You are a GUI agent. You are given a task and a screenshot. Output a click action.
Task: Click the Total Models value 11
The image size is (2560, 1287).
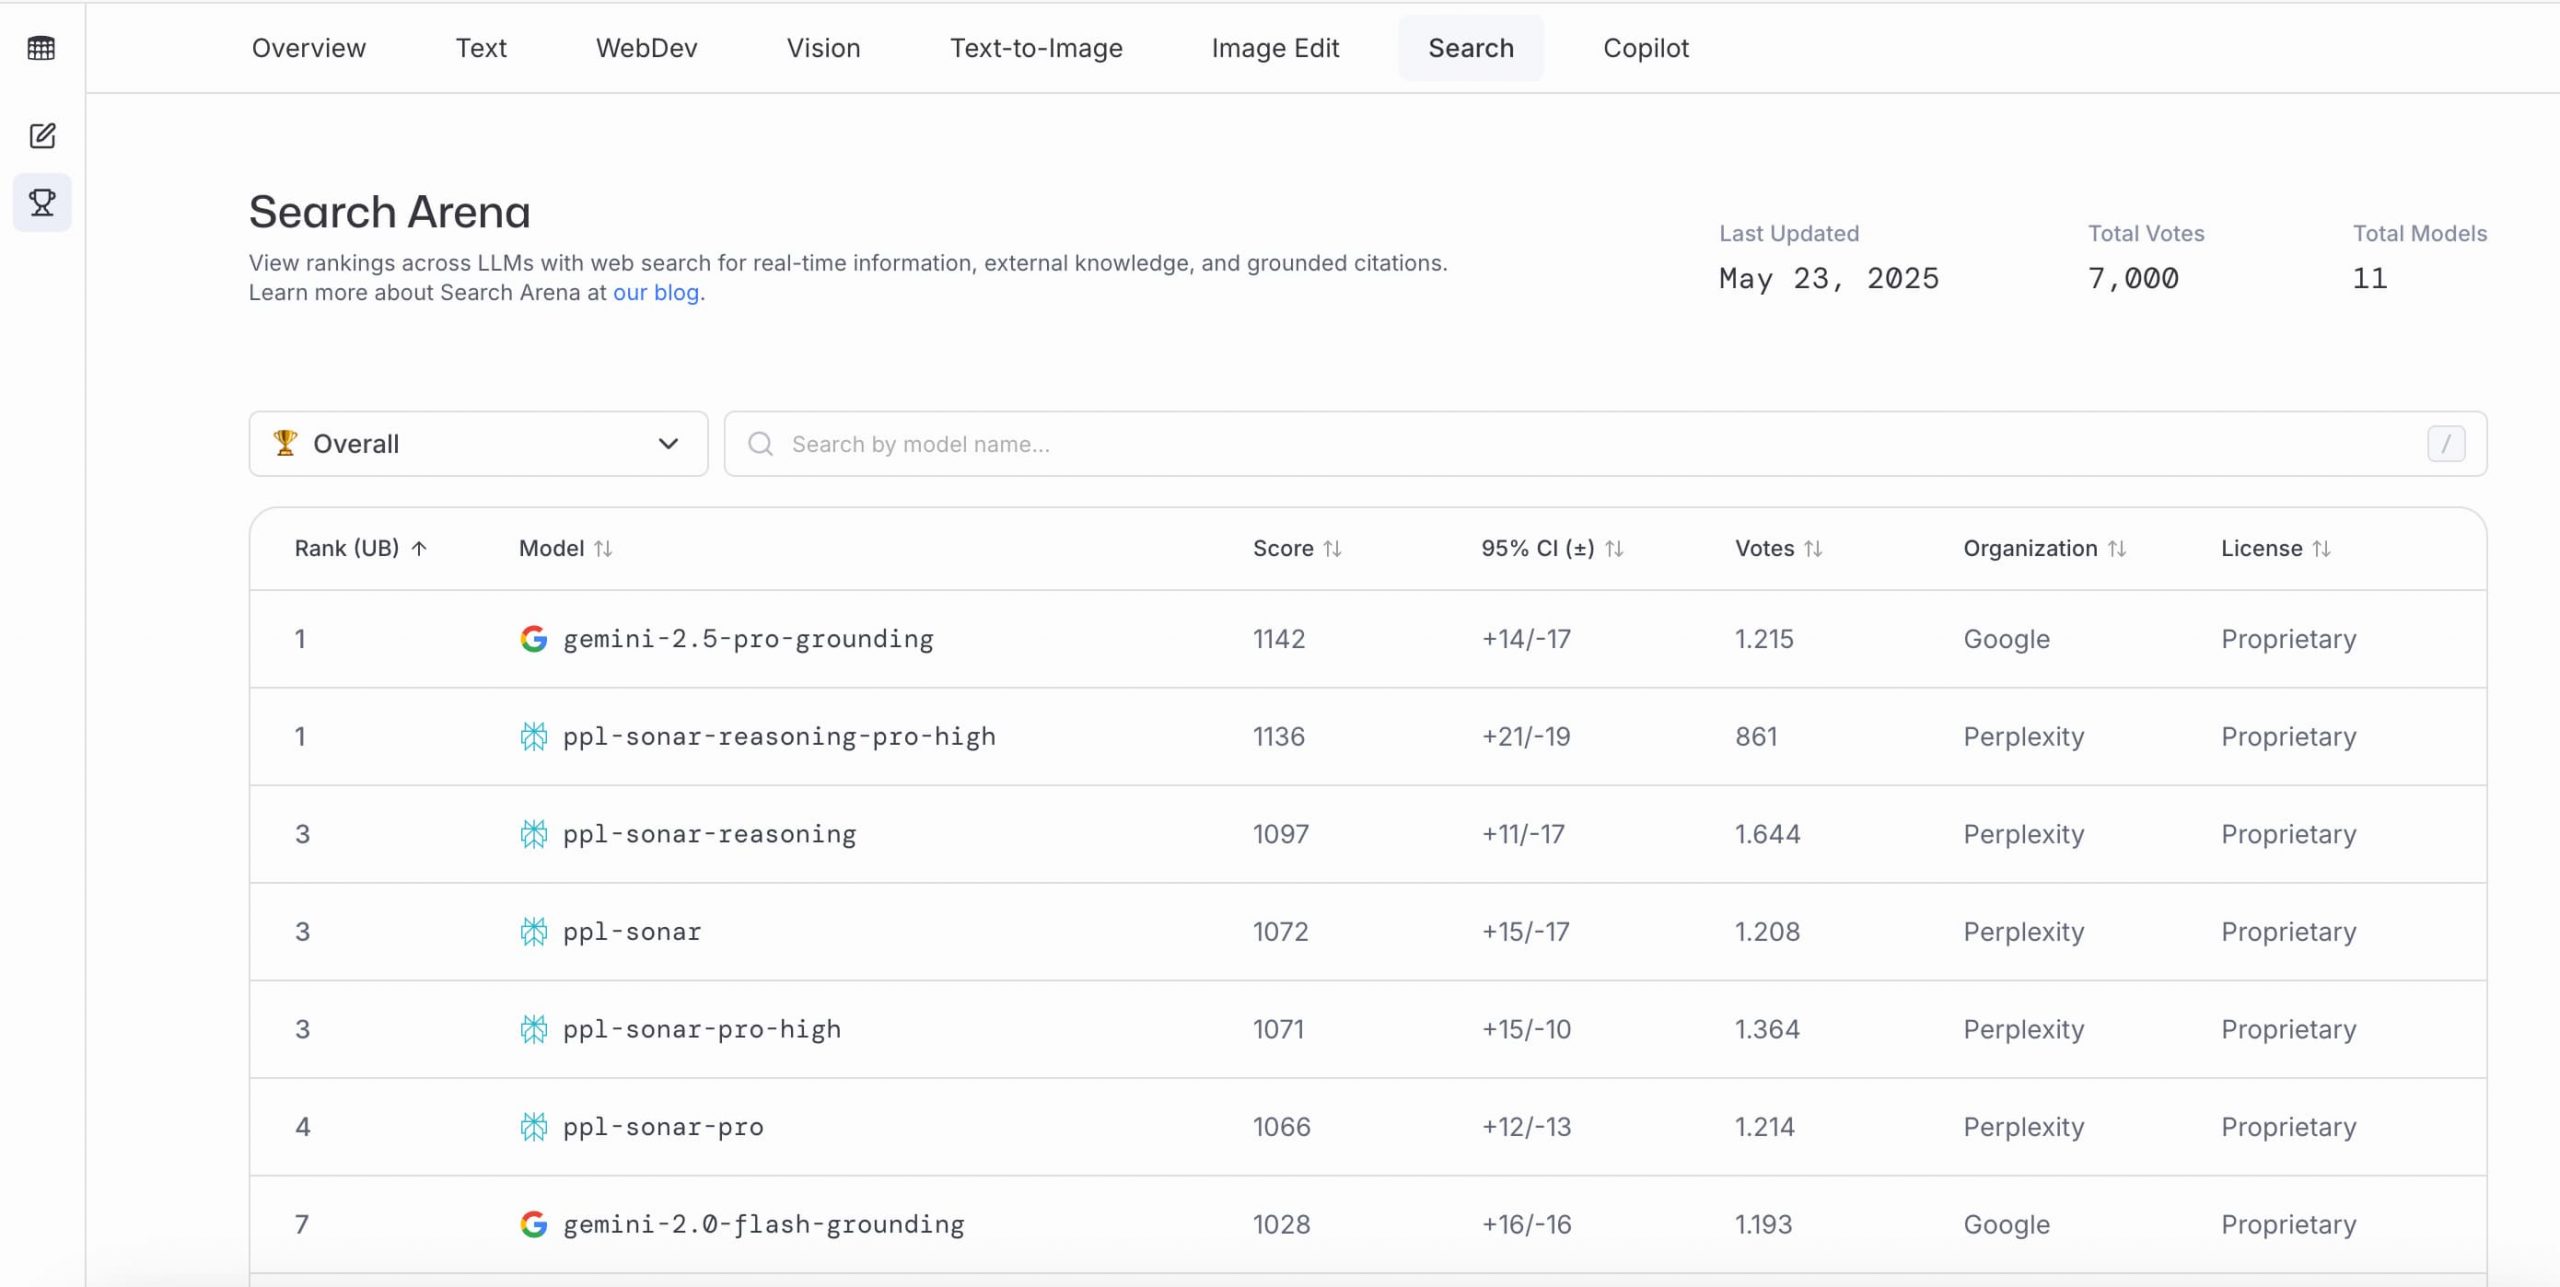[2369, 278]
